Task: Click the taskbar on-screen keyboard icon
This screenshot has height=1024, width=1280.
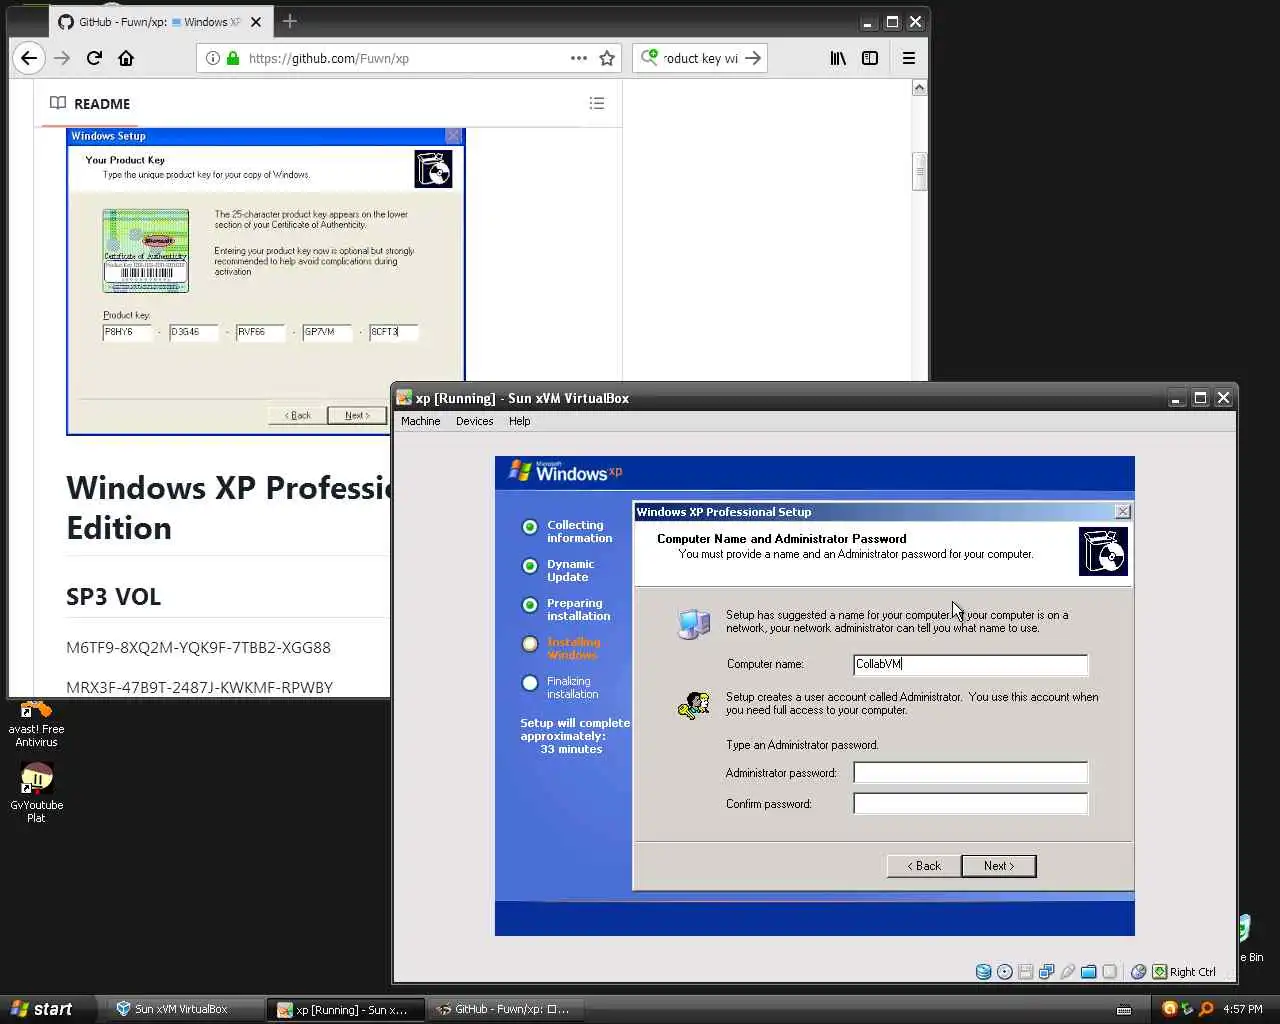Action: 1124,1009
